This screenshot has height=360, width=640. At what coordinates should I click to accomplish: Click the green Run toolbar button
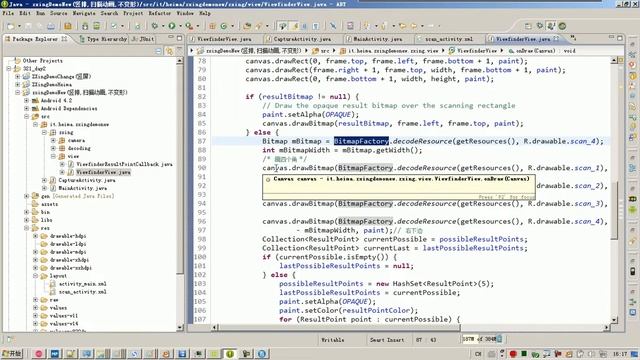(x=172, y=26)
